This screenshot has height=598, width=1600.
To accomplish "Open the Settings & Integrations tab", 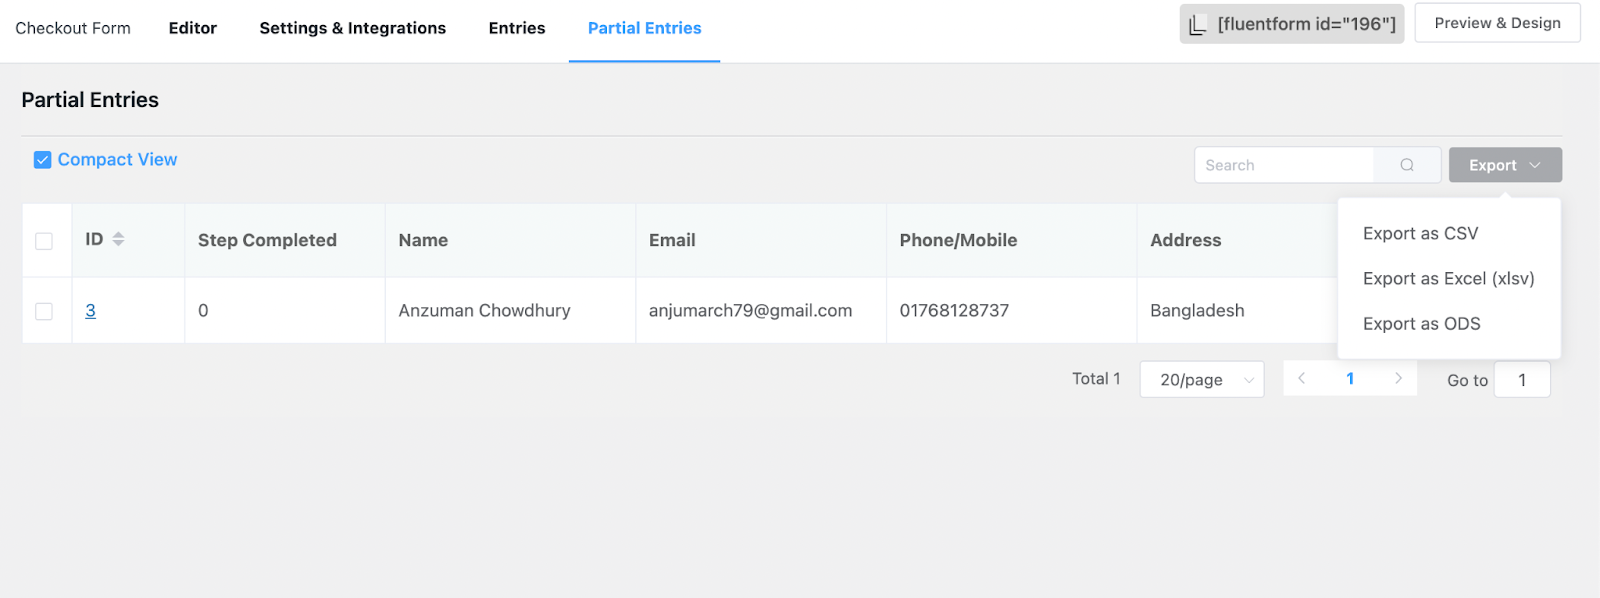I will tap(352, 28).
